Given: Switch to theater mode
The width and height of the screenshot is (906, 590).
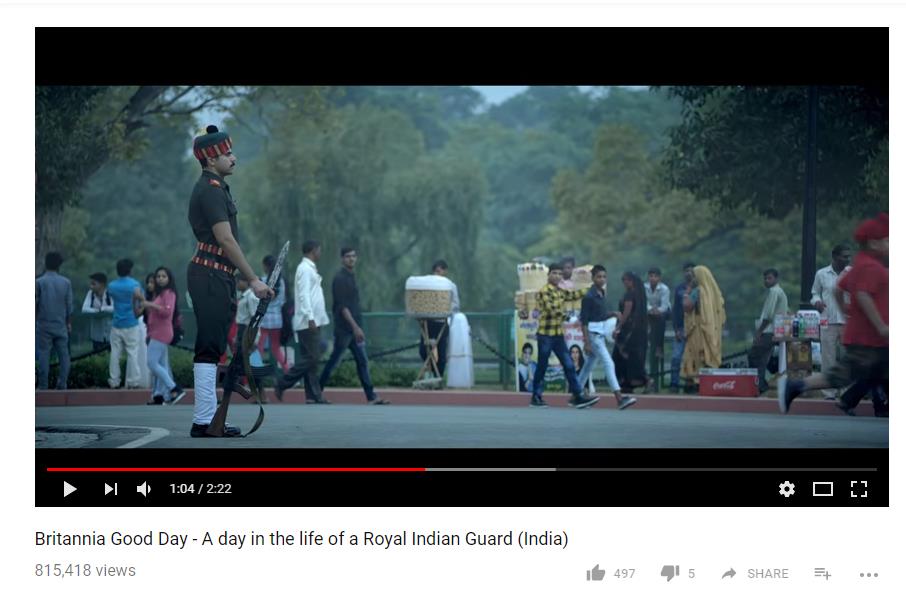Looking at the screenshot, I should (823, 489).
